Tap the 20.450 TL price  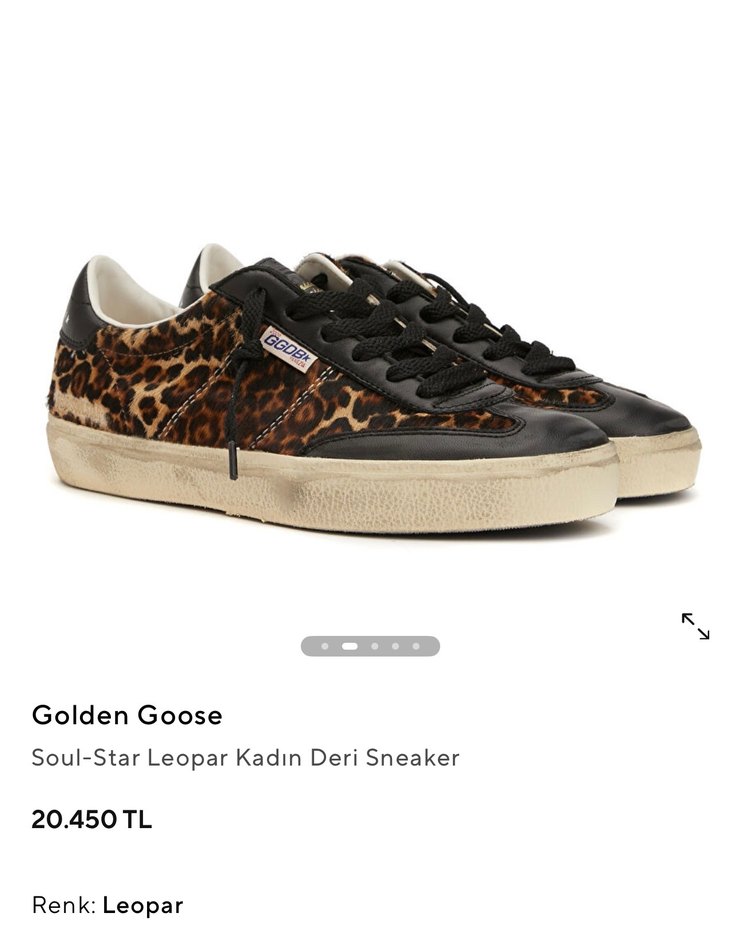(92, 819)
